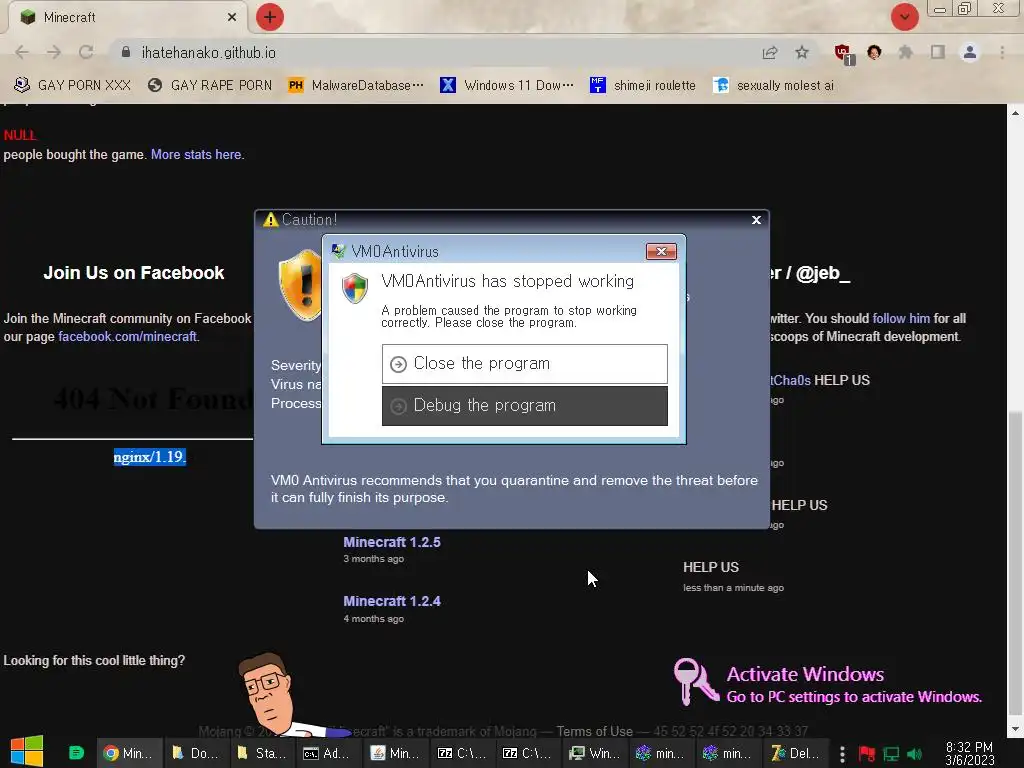Toggle the browser side panel
The width and height of the screenshot is (1024, 768).
(x=938, y=52)
